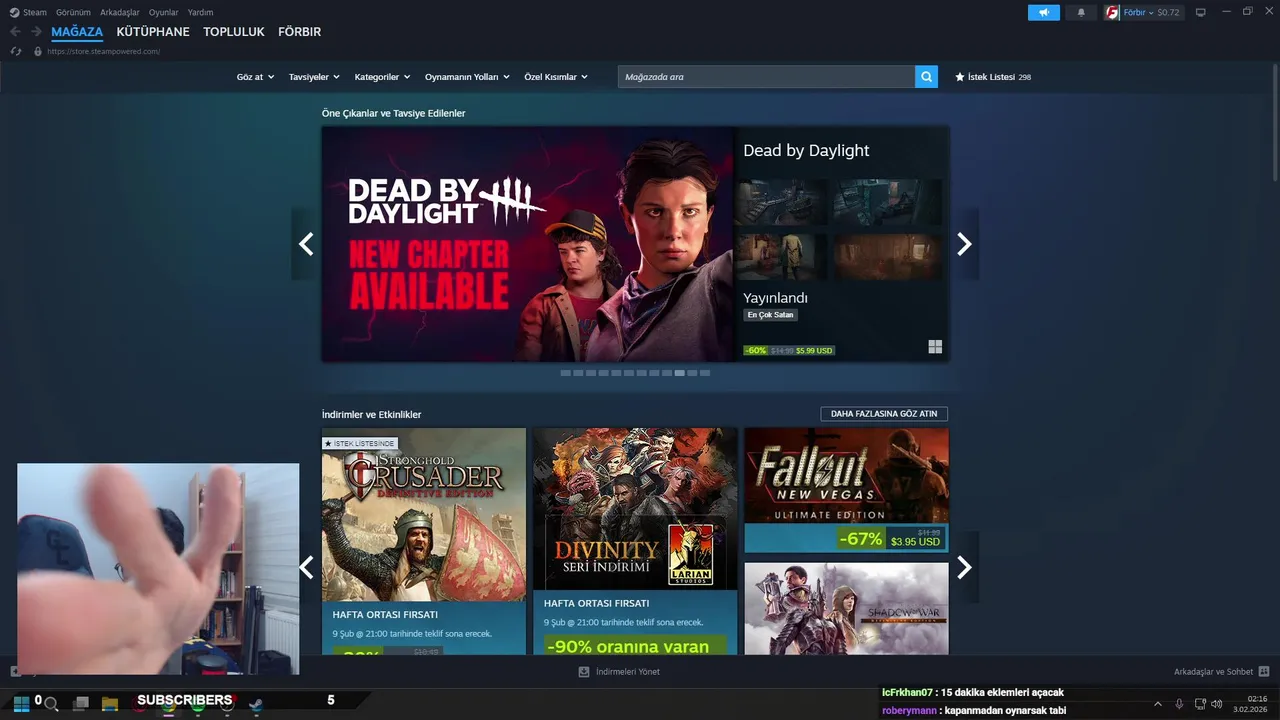Open the Stronghold Crusader Definitive Edition card
Screen dimensions: 1280x720
424,541
